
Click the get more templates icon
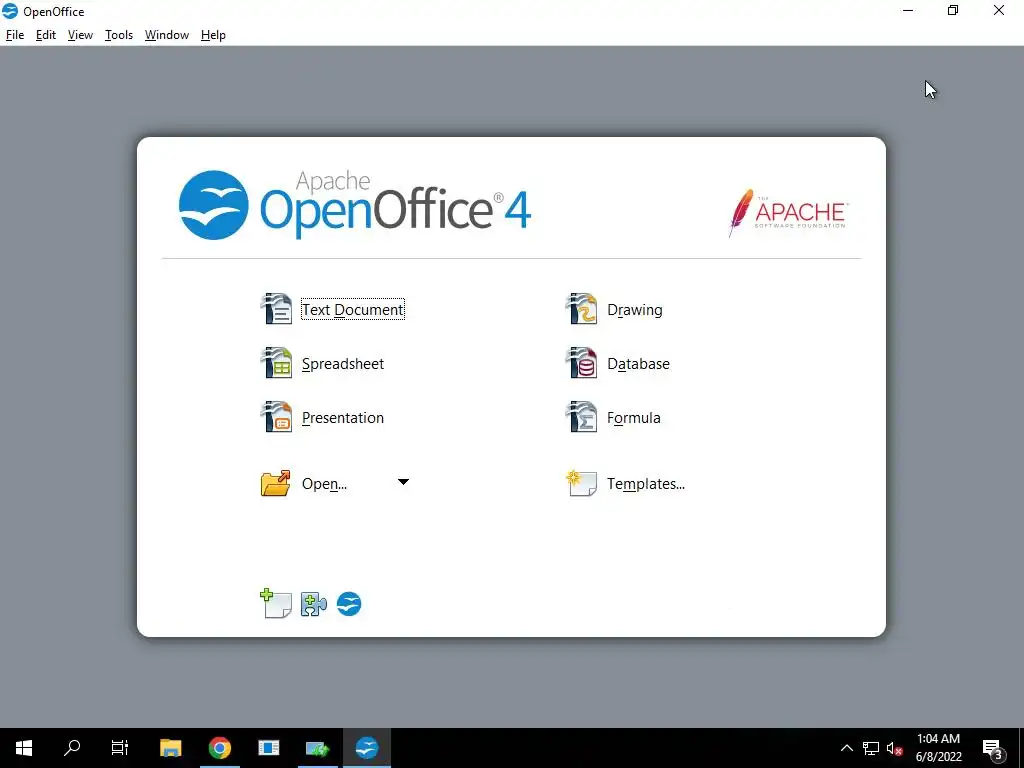276,603
